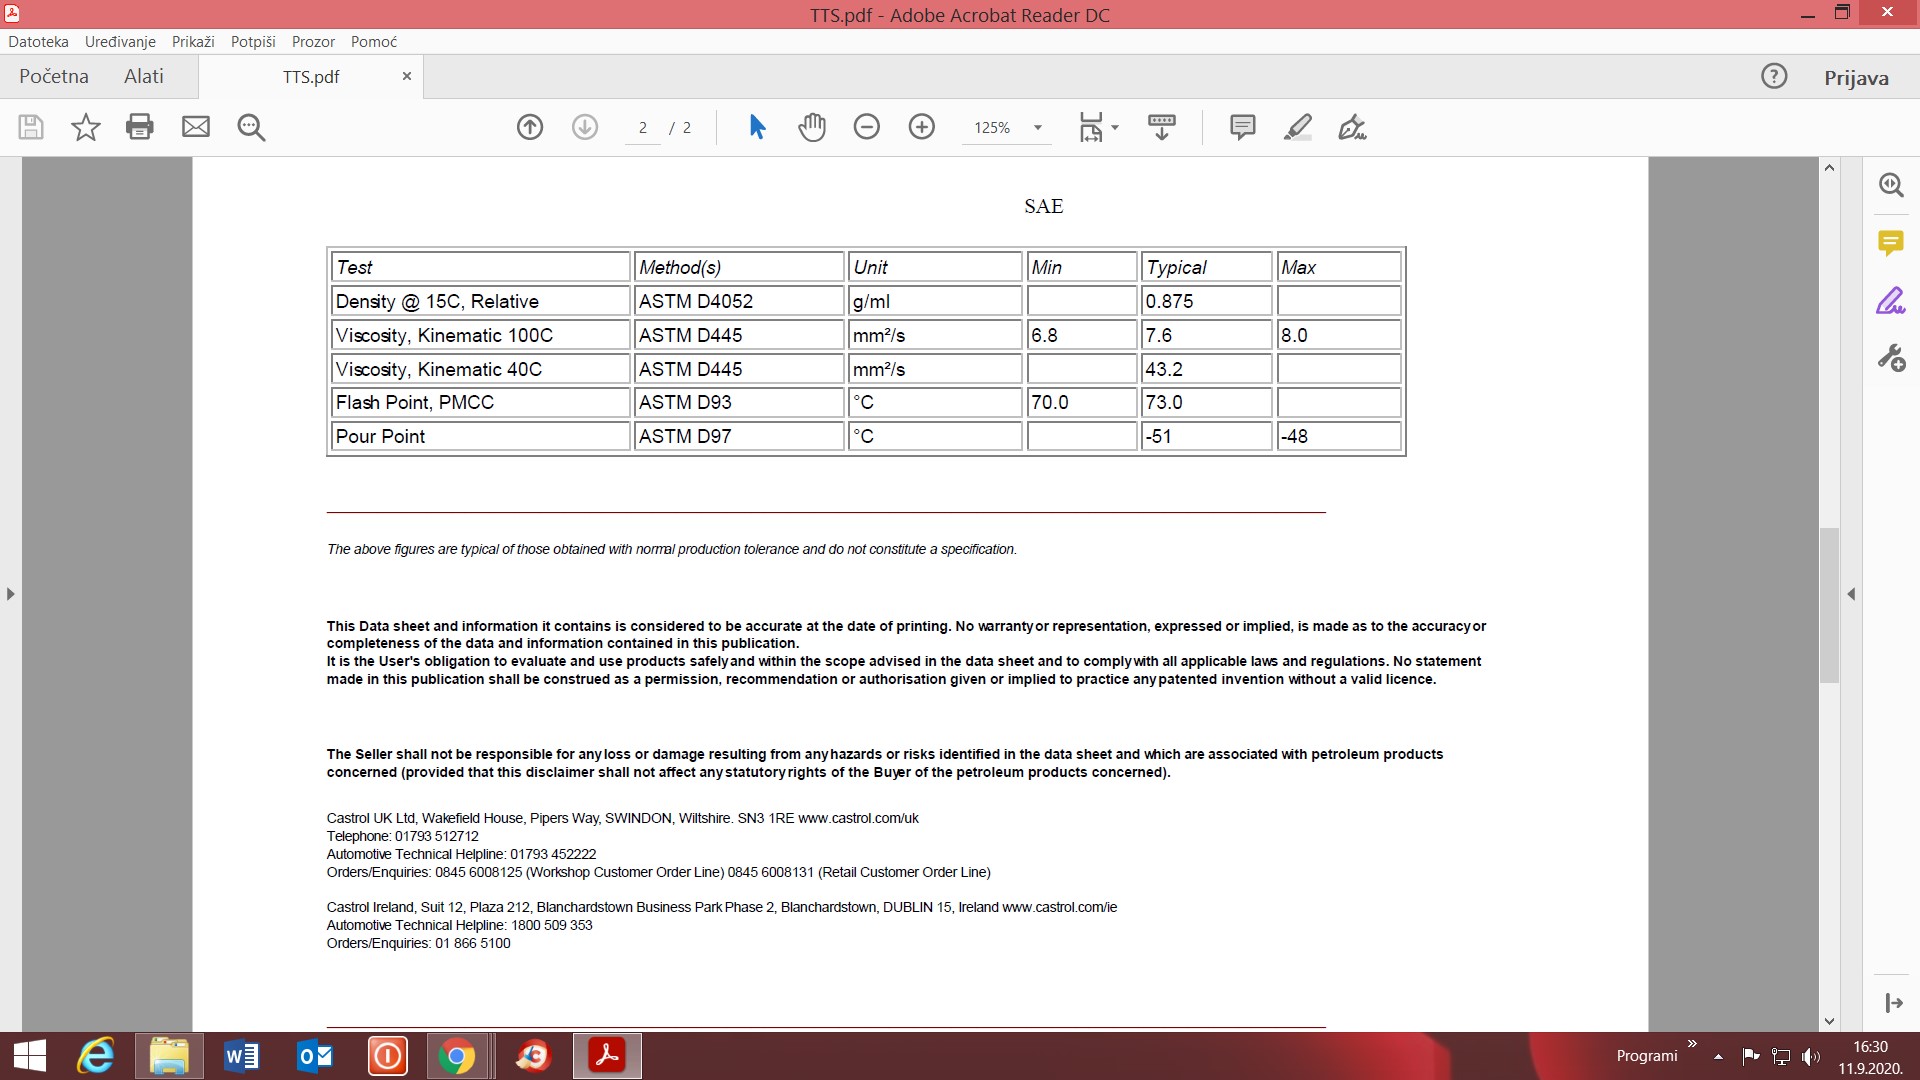Open the 125% zoom level dropdown
Screen dimensions: 1920x1080
coord(1038,128)
